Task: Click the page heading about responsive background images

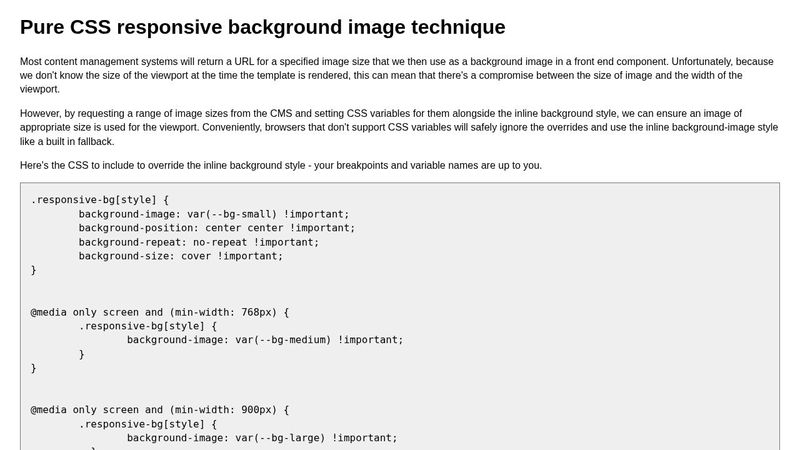Action: coord(262,27)
